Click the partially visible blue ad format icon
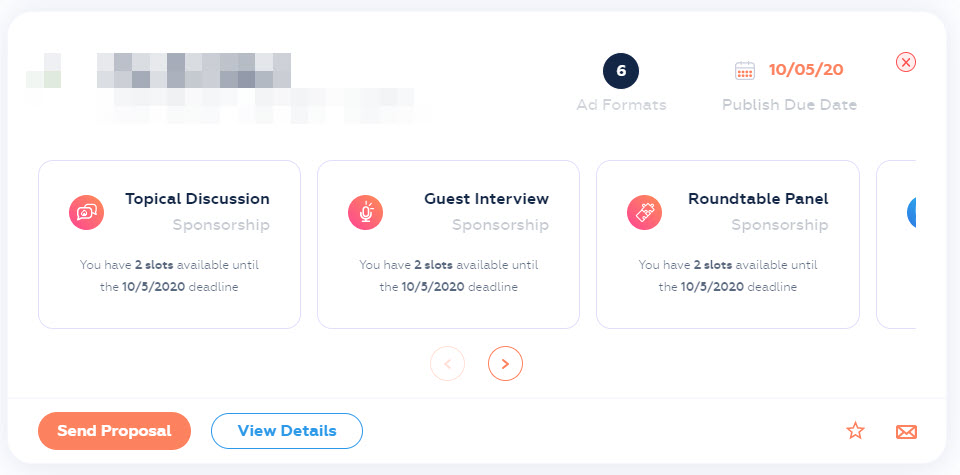 click(x=911, y=212)
